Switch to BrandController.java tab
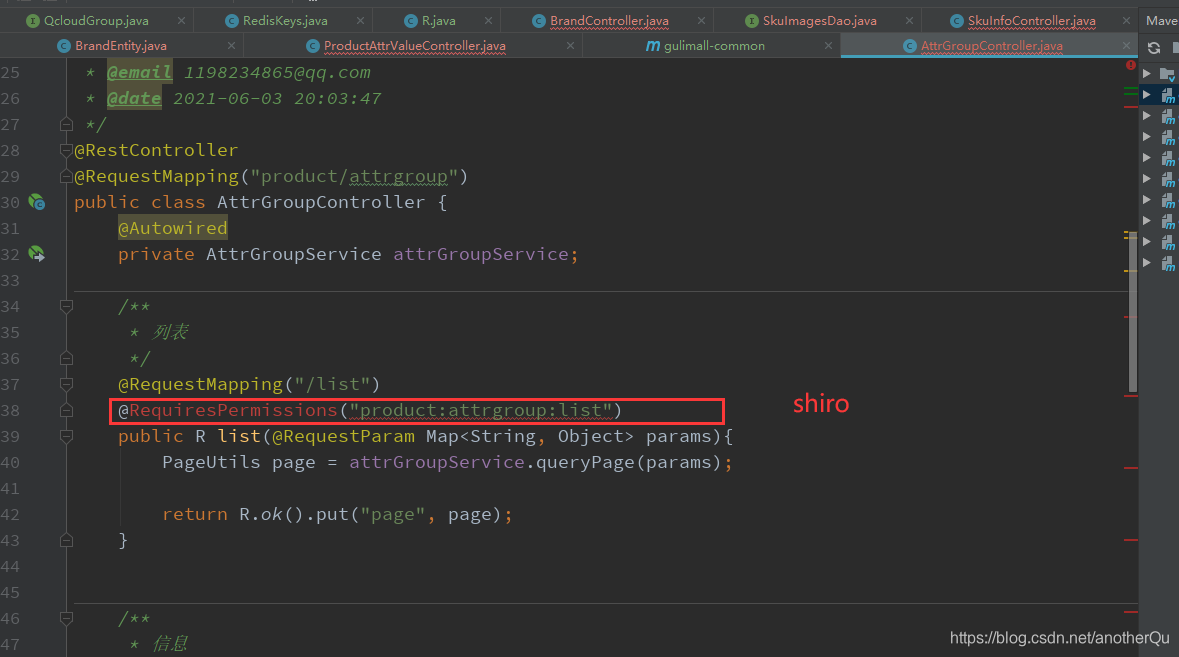 point(609,21)
